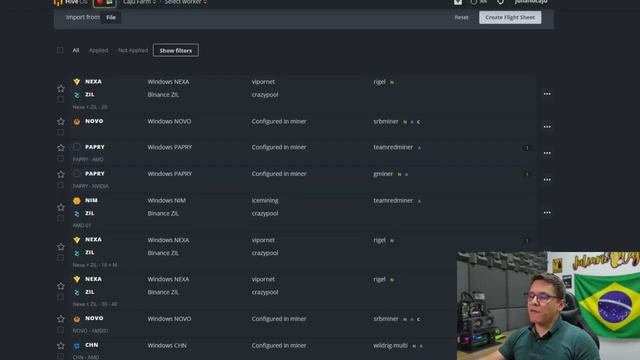Click the Hive OS logo
640x360 pixels.
[x=70, y=2]
